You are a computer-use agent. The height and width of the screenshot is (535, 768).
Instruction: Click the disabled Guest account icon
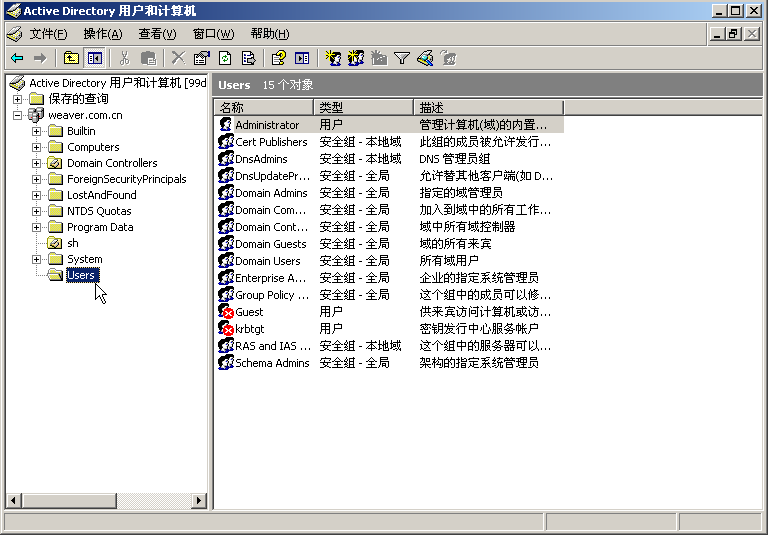[225, 312]
